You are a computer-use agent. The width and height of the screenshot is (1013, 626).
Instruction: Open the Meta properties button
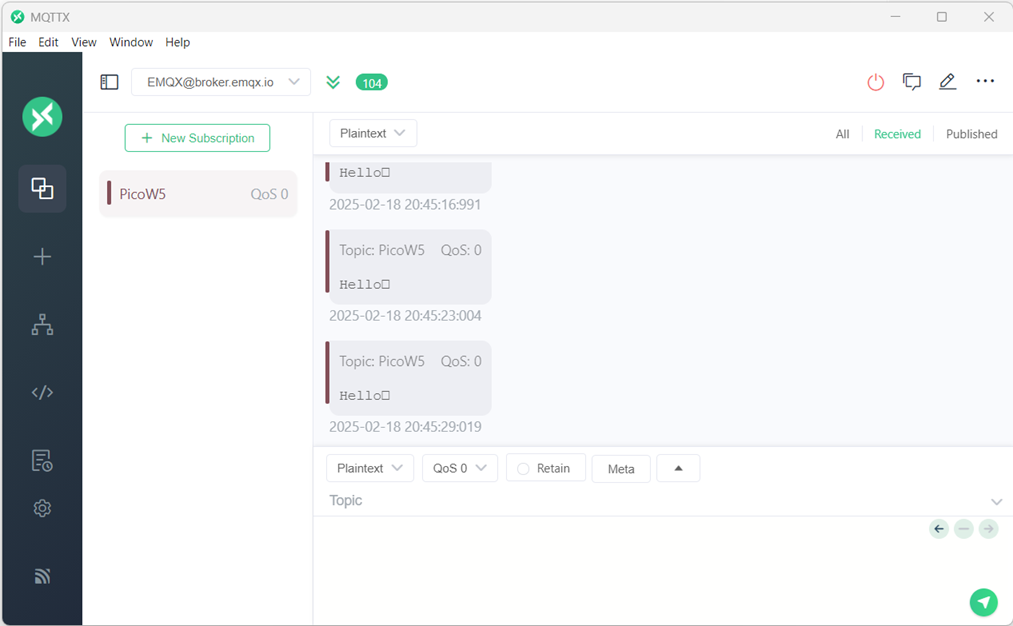pyautogui.click(x=621, y=469)
